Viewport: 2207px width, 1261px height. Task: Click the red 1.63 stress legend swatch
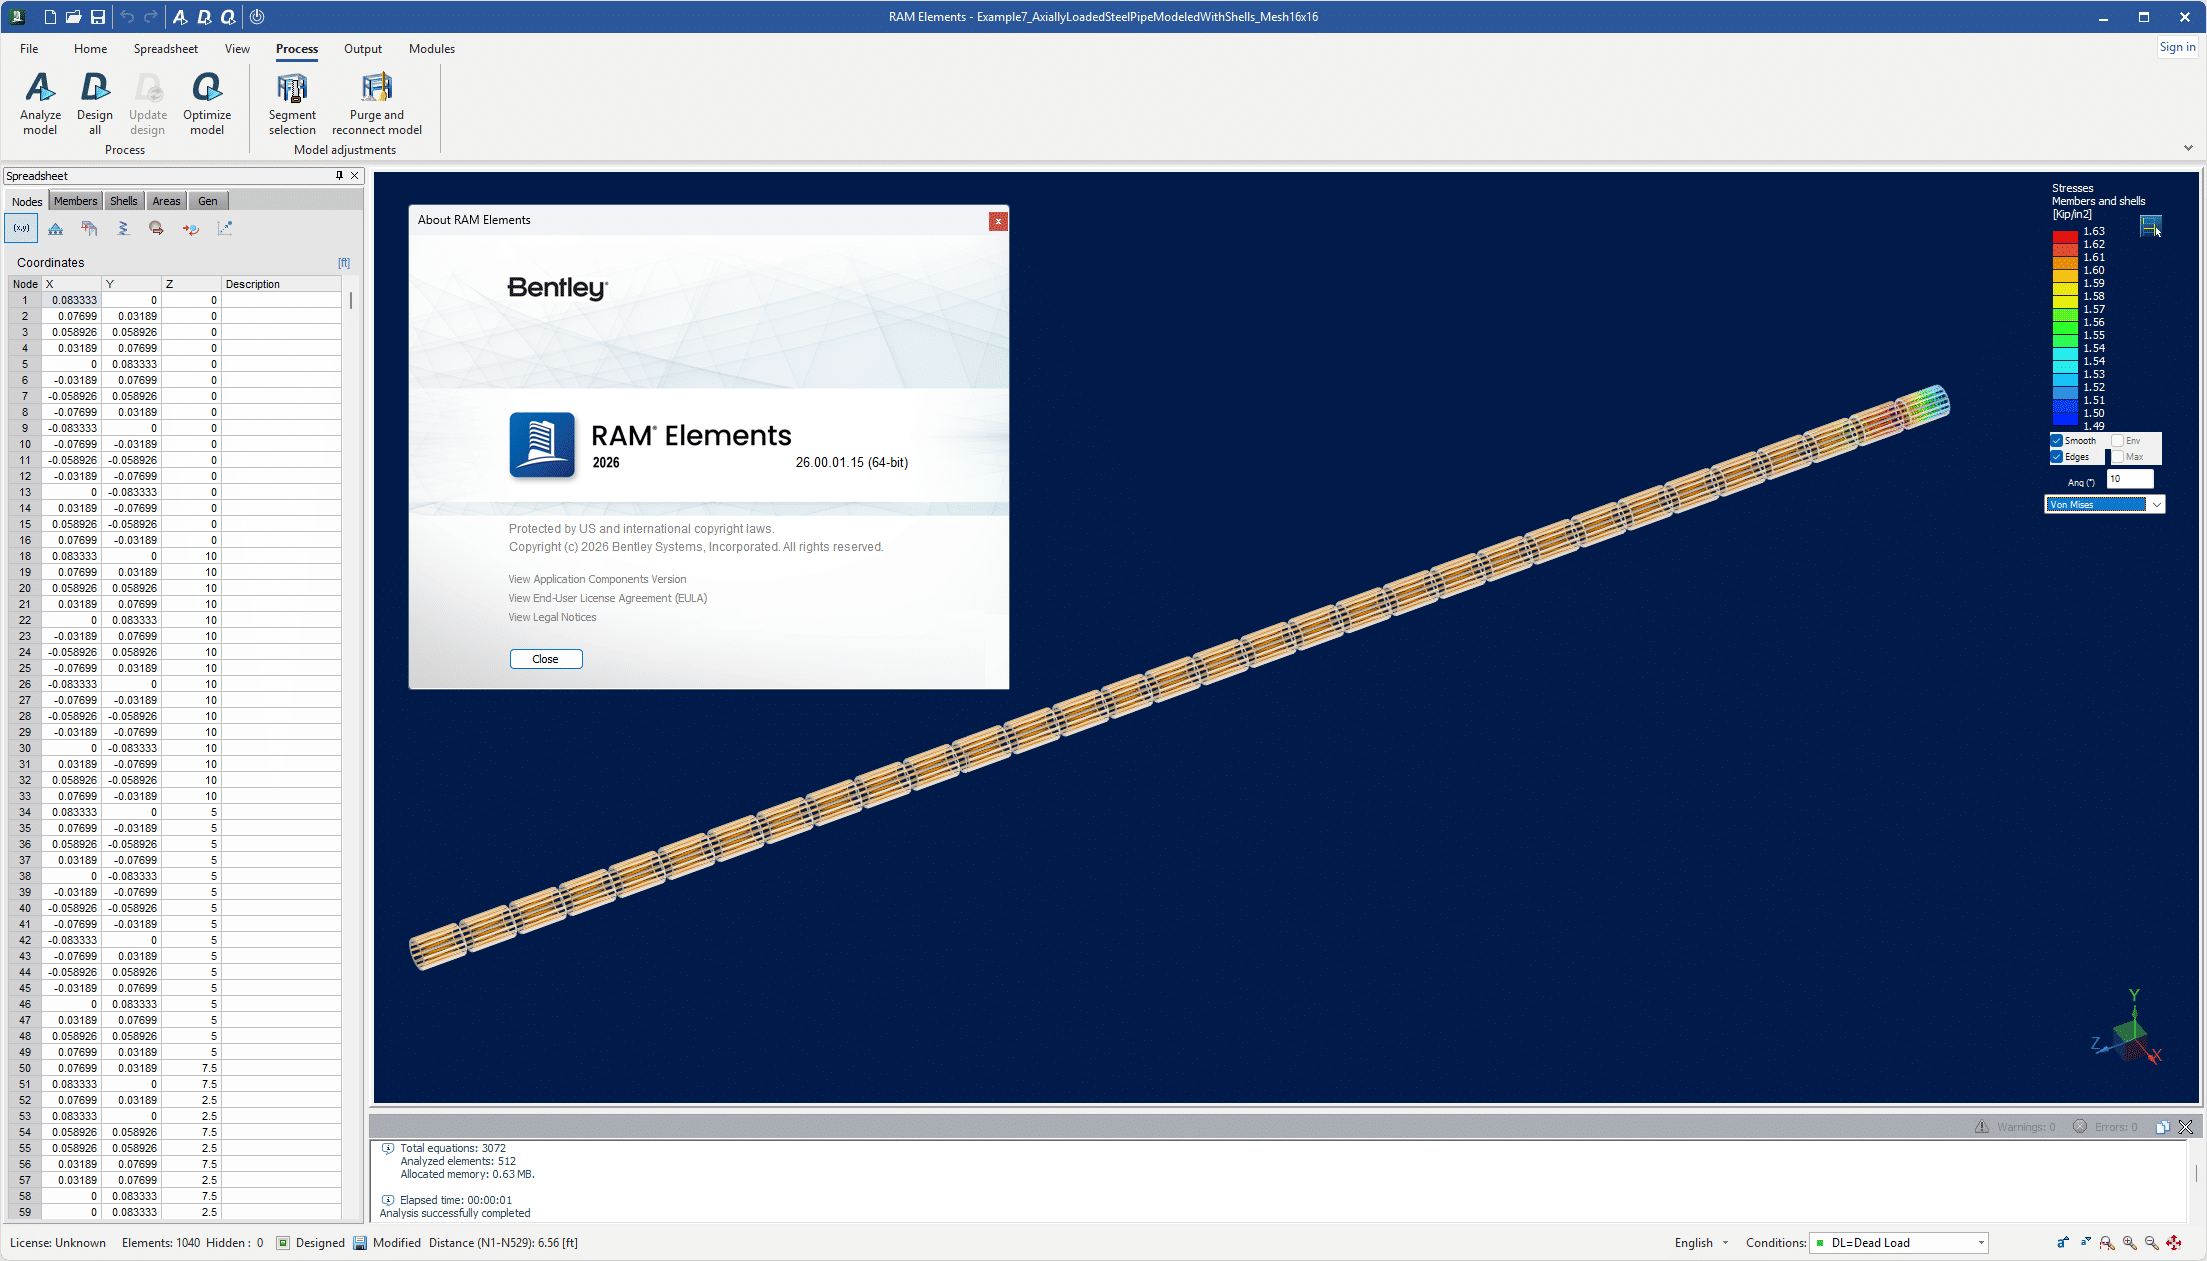pos(2065,237)
